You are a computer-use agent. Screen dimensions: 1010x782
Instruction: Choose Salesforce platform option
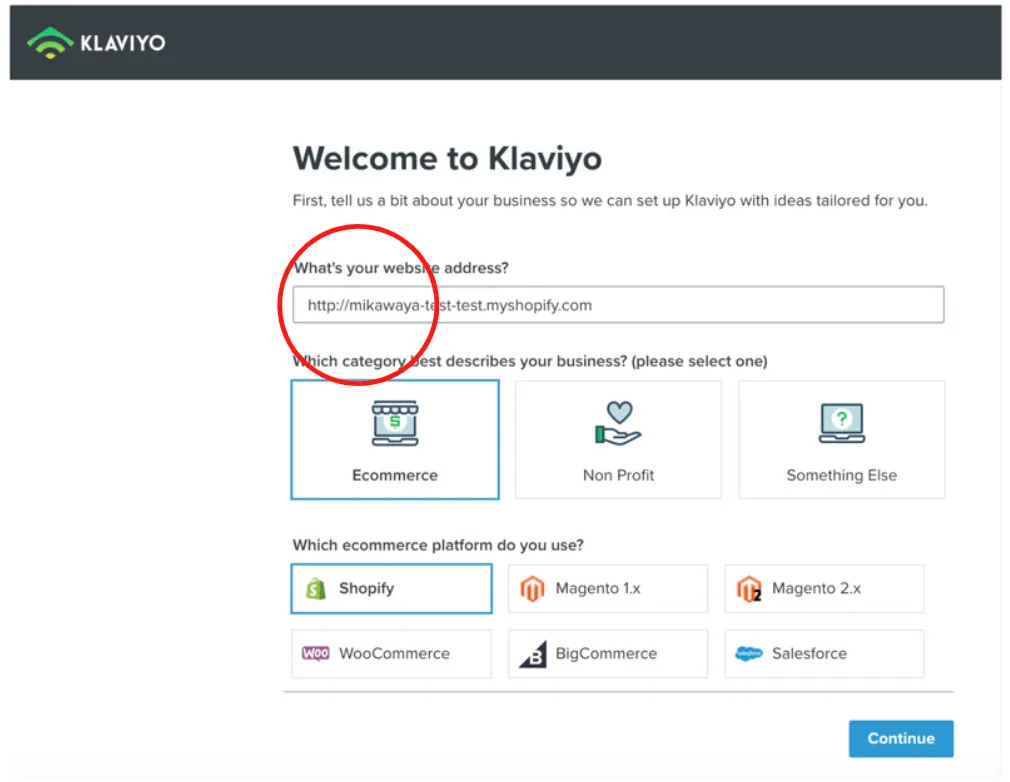click(824, 654)
